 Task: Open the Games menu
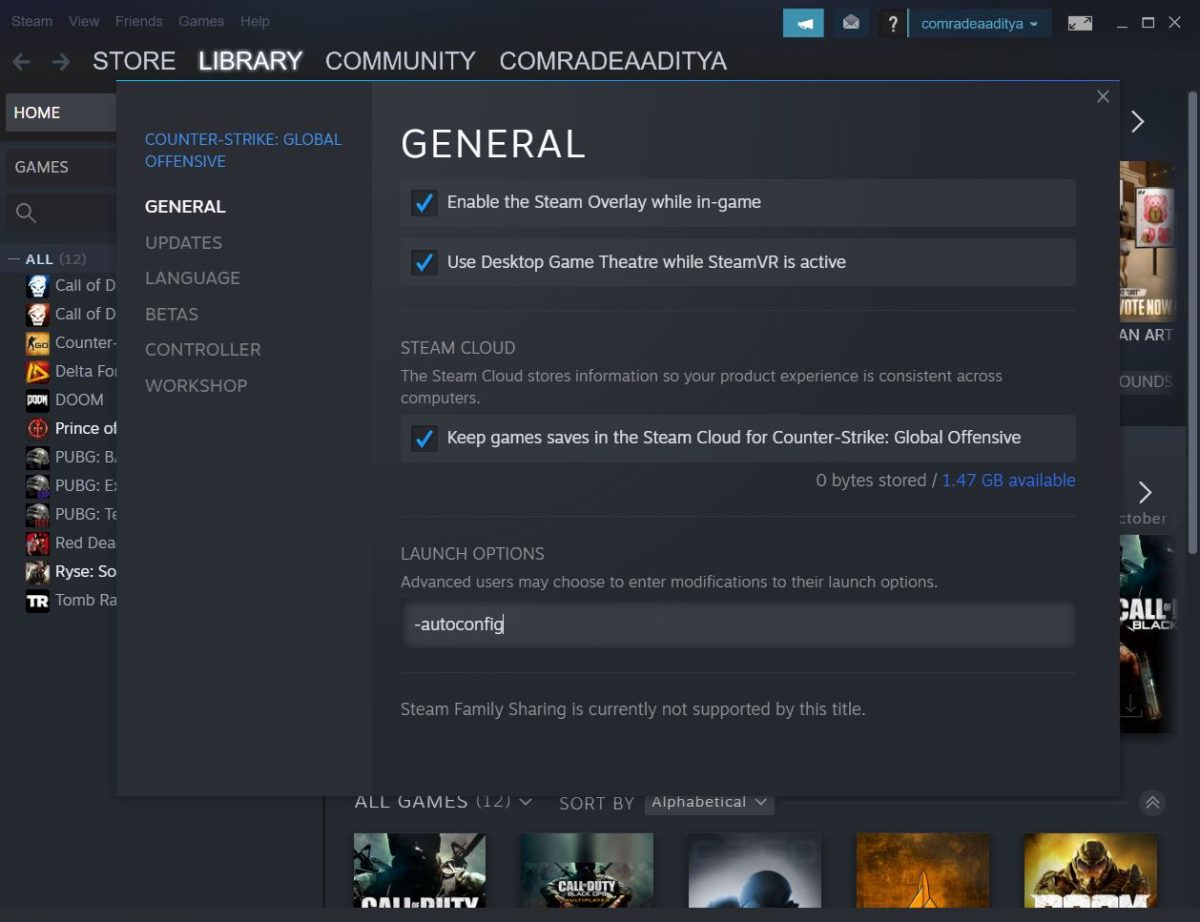(201, 21)
